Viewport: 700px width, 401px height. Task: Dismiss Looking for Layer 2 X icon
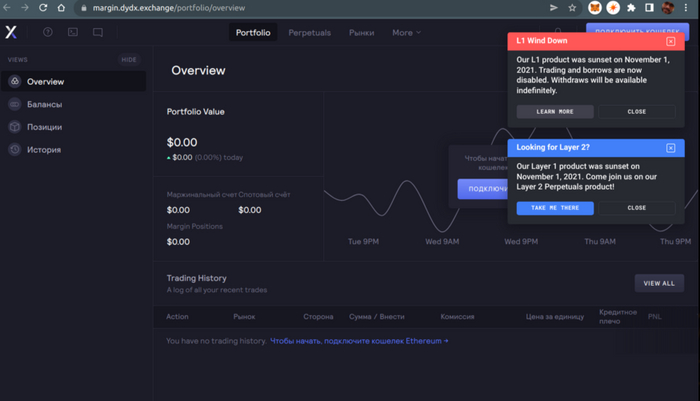671,148
